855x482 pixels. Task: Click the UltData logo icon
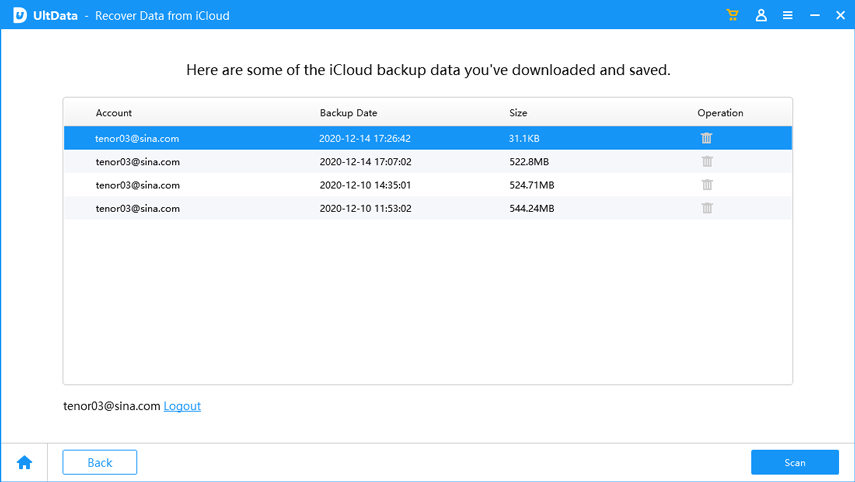coord(19,15)
